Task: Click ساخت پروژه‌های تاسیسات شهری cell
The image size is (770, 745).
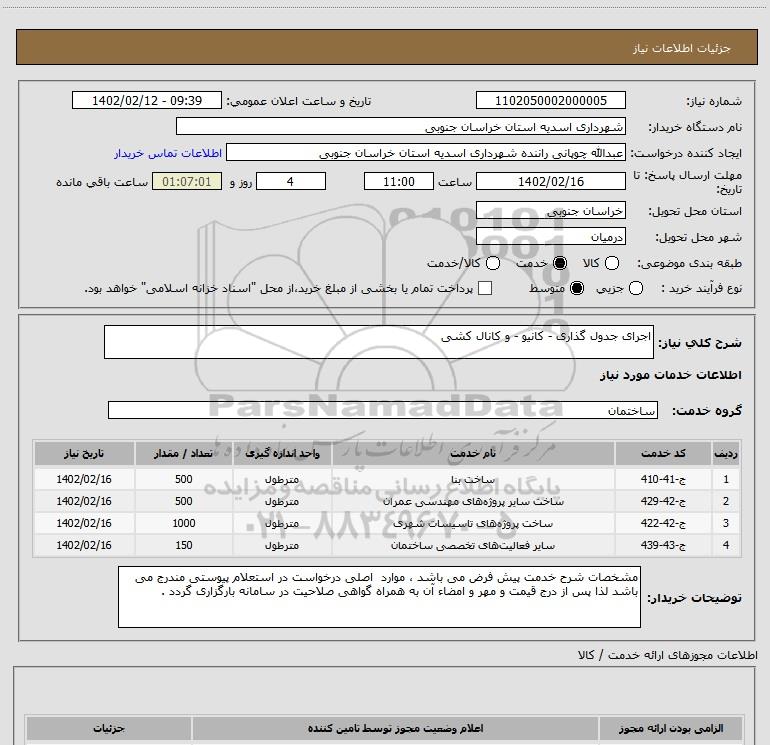Action: pos(473,524)
